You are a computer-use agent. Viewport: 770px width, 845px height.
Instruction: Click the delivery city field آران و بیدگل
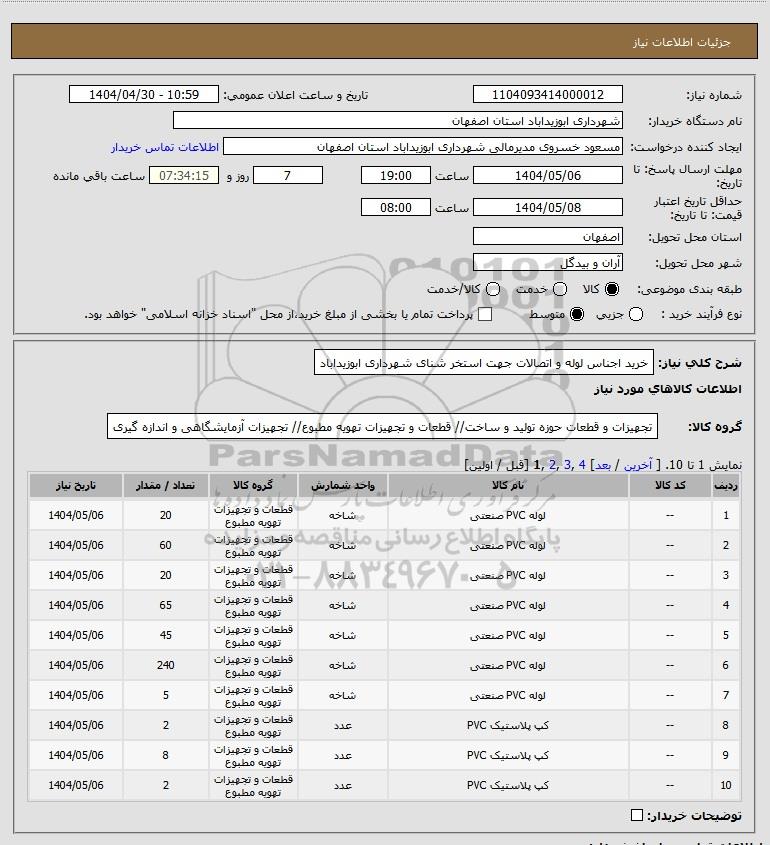click(547, 262)
